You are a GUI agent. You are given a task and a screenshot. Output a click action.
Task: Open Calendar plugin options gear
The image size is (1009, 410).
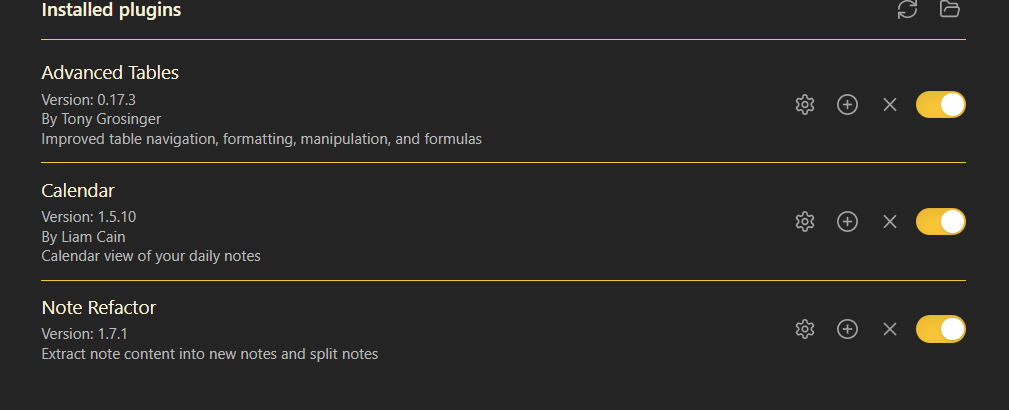tap(805, 221)
